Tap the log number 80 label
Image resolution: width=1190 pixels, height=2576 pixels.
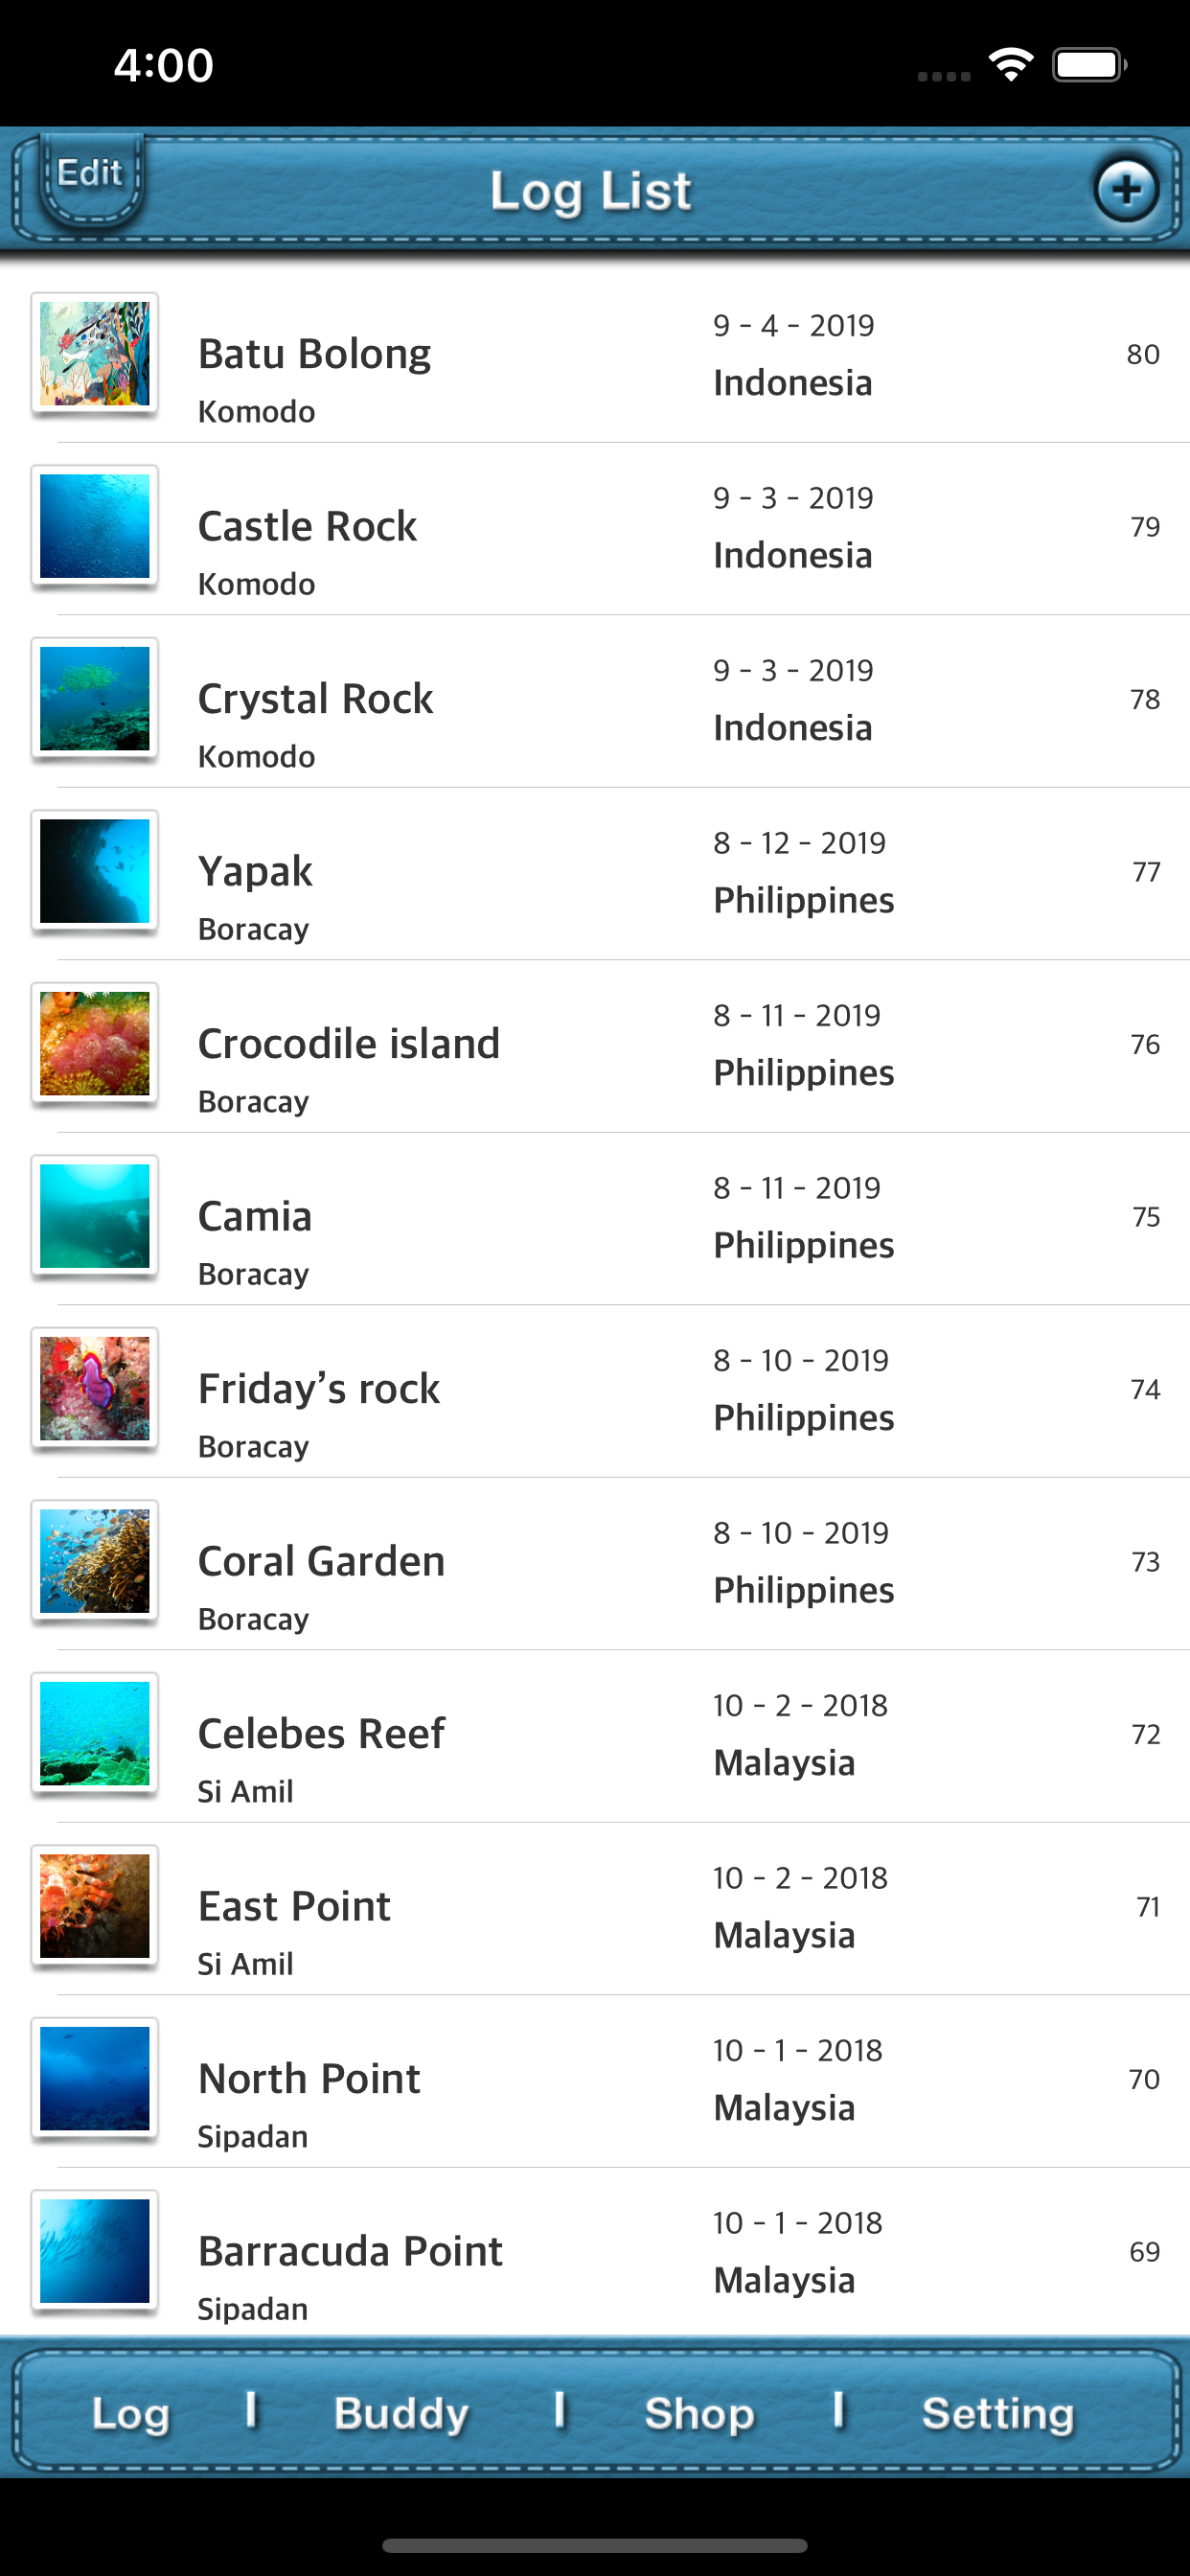(1142, 354)
